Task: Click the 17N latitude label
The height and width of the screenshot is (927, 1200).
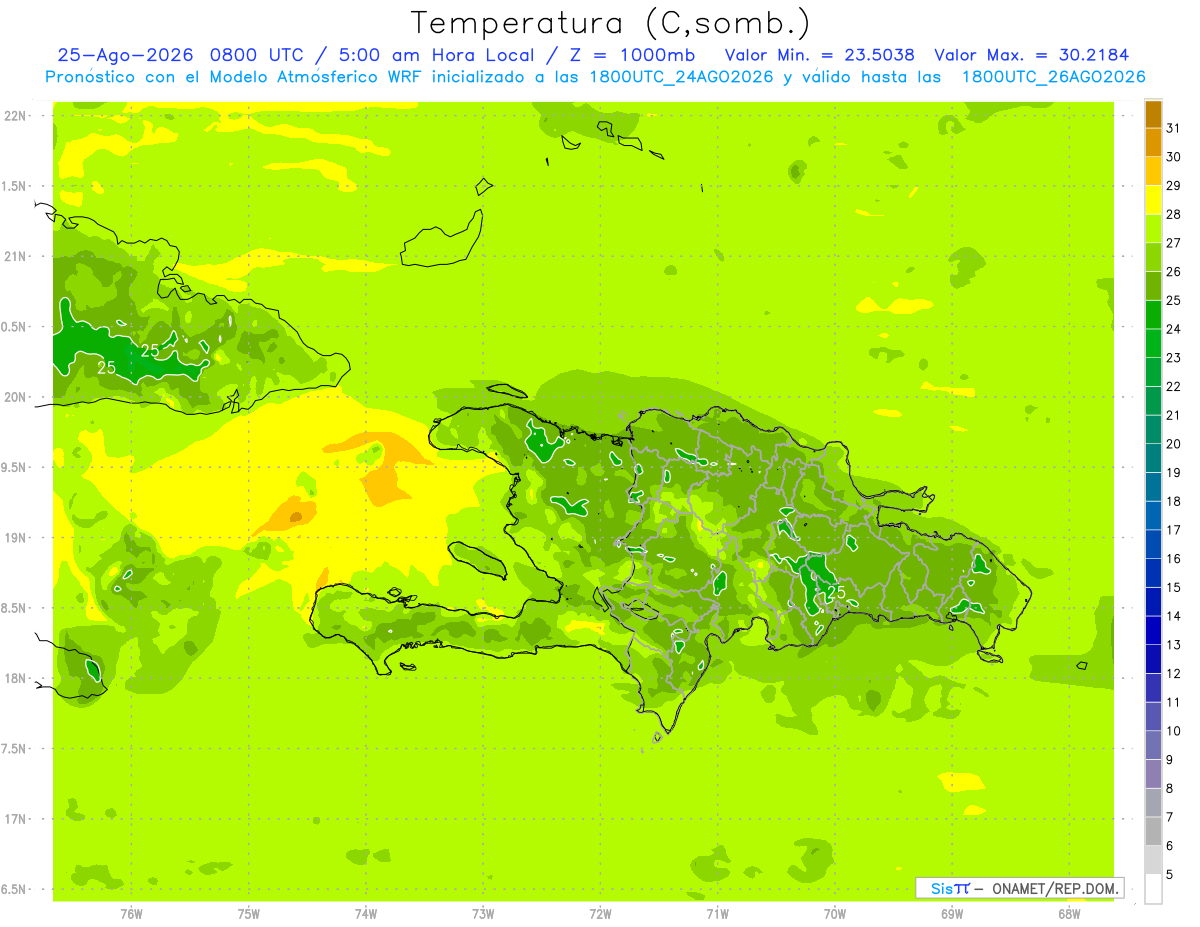Action: click(15, 819)
